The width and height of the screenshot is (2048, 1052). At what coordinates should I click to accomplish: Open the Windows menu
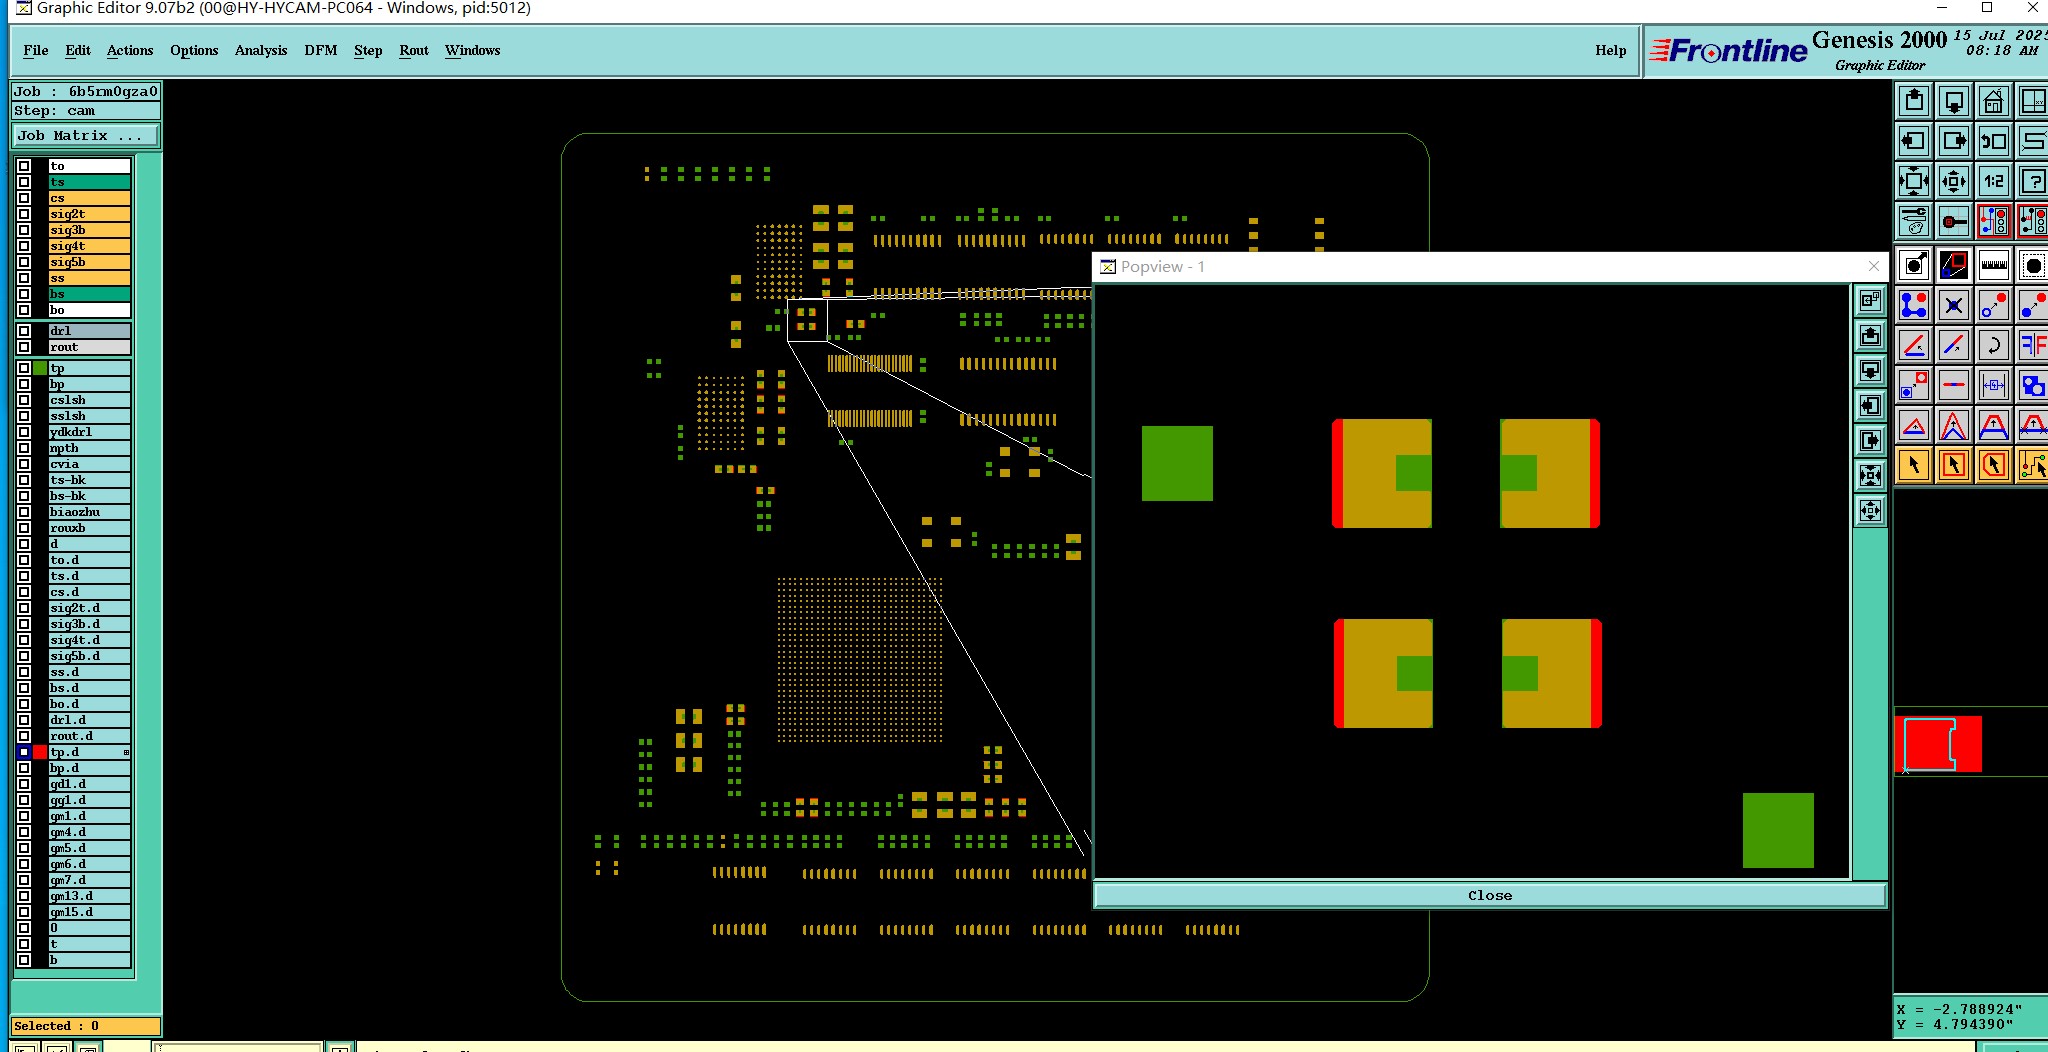coord(473,50)
